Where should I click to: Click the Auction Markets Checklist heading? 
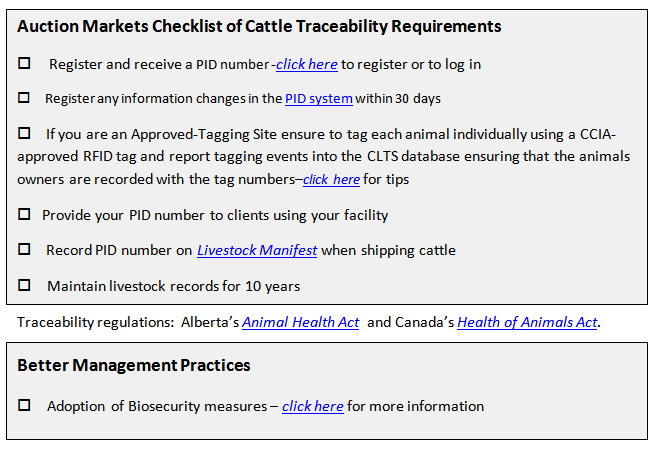tap(259, 26)
